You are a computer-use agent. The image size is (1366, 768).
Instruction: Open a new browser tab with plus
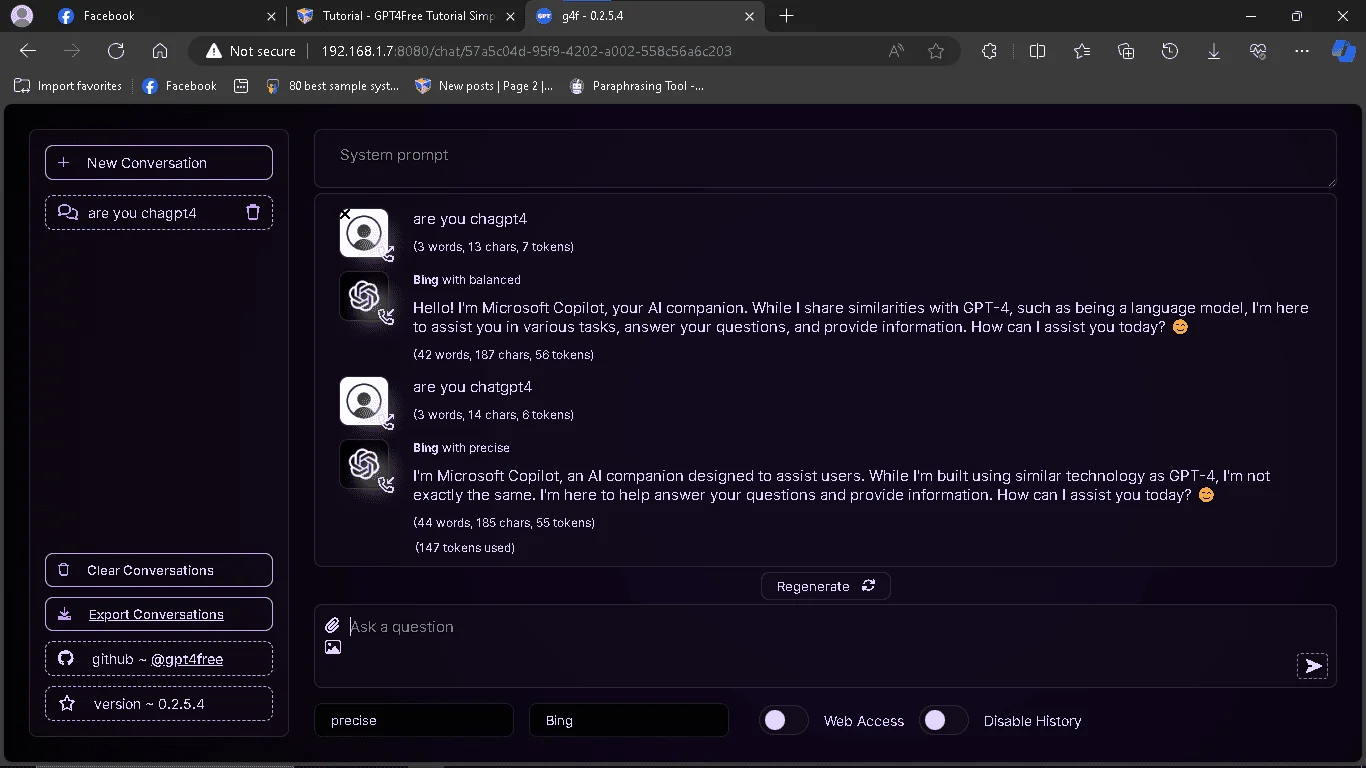click(x=787, y=16)
